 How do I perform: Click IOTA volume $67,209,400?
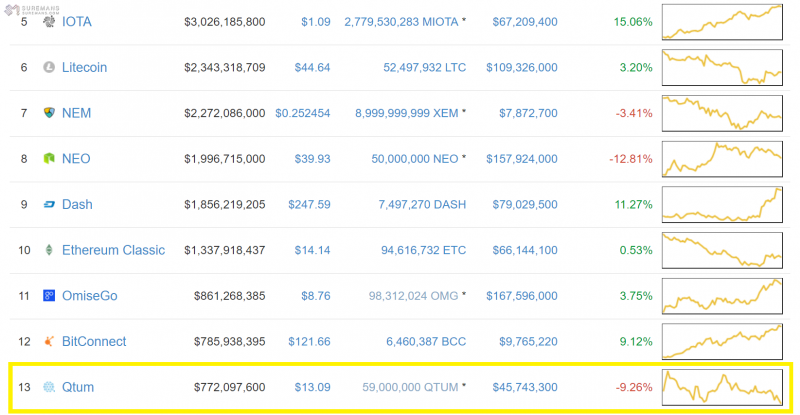pyautogui.click(x=525, y=22)
